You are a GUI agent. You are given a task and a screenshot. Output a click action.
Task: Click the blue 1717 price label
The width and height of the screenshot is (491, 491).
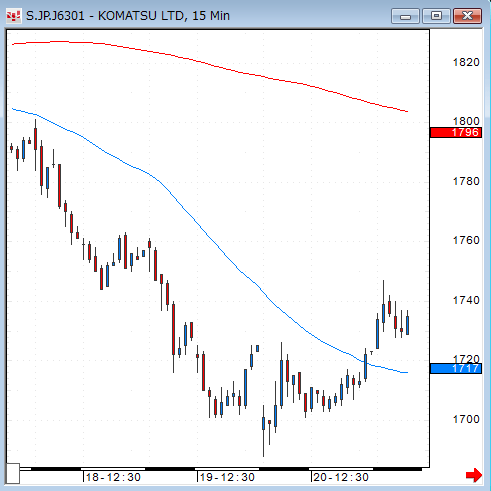pyautogui.click(x=456, y=368)
